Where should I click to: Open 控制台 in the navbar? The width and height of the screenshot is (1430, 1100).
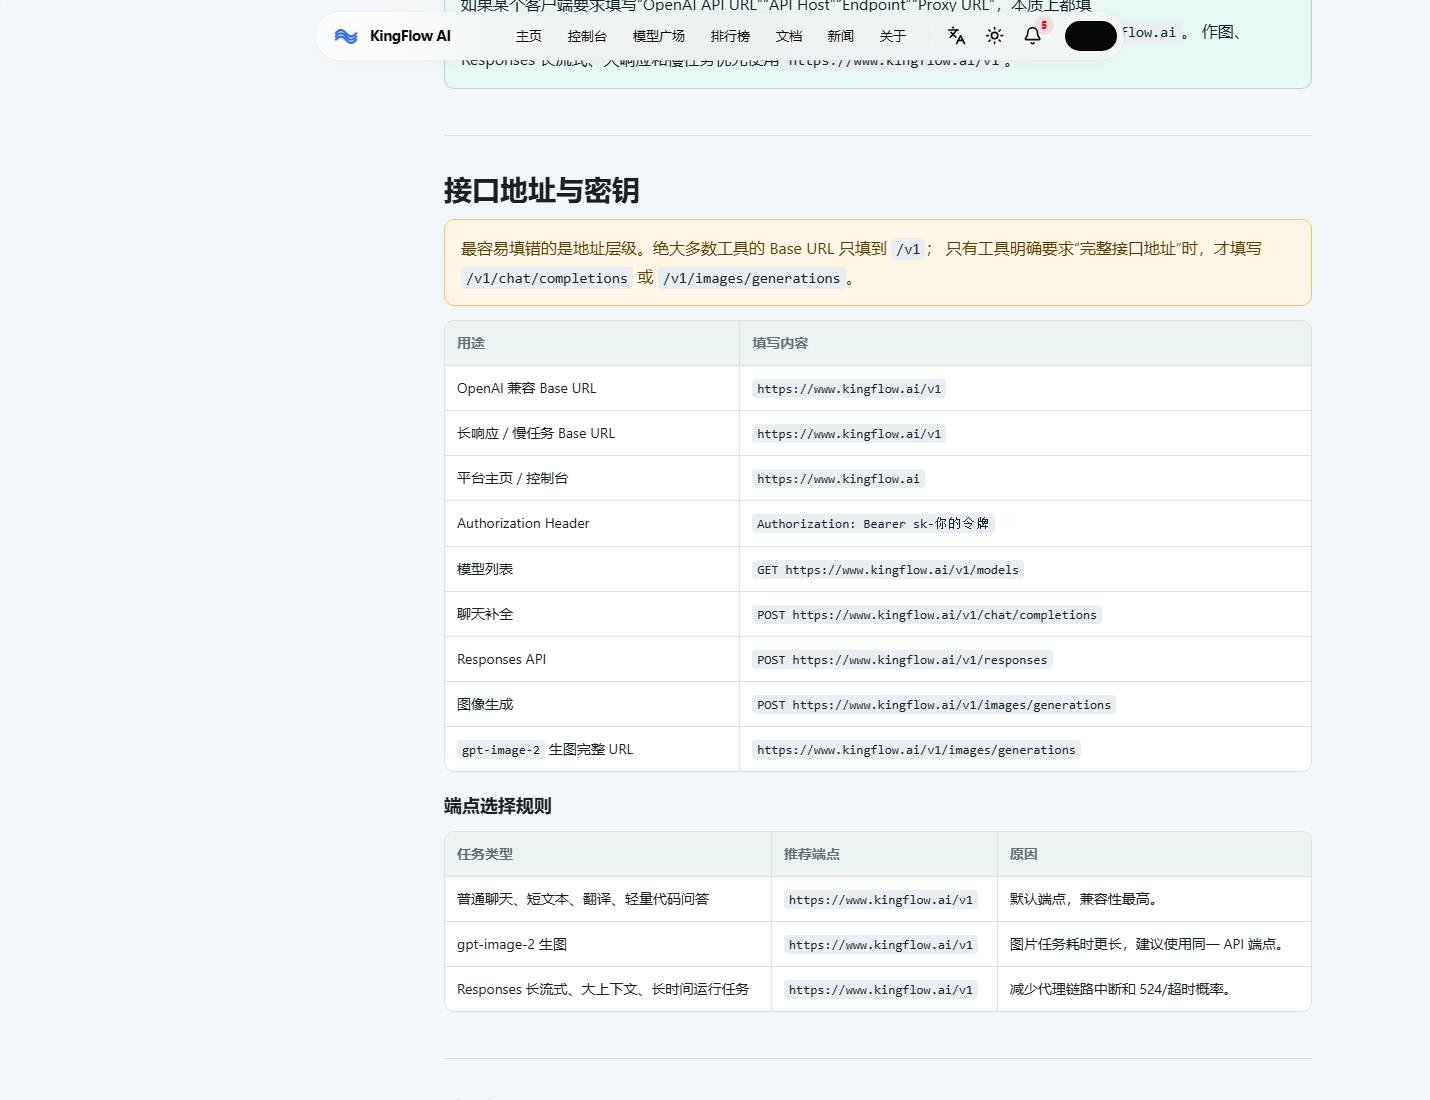point(587,36)
